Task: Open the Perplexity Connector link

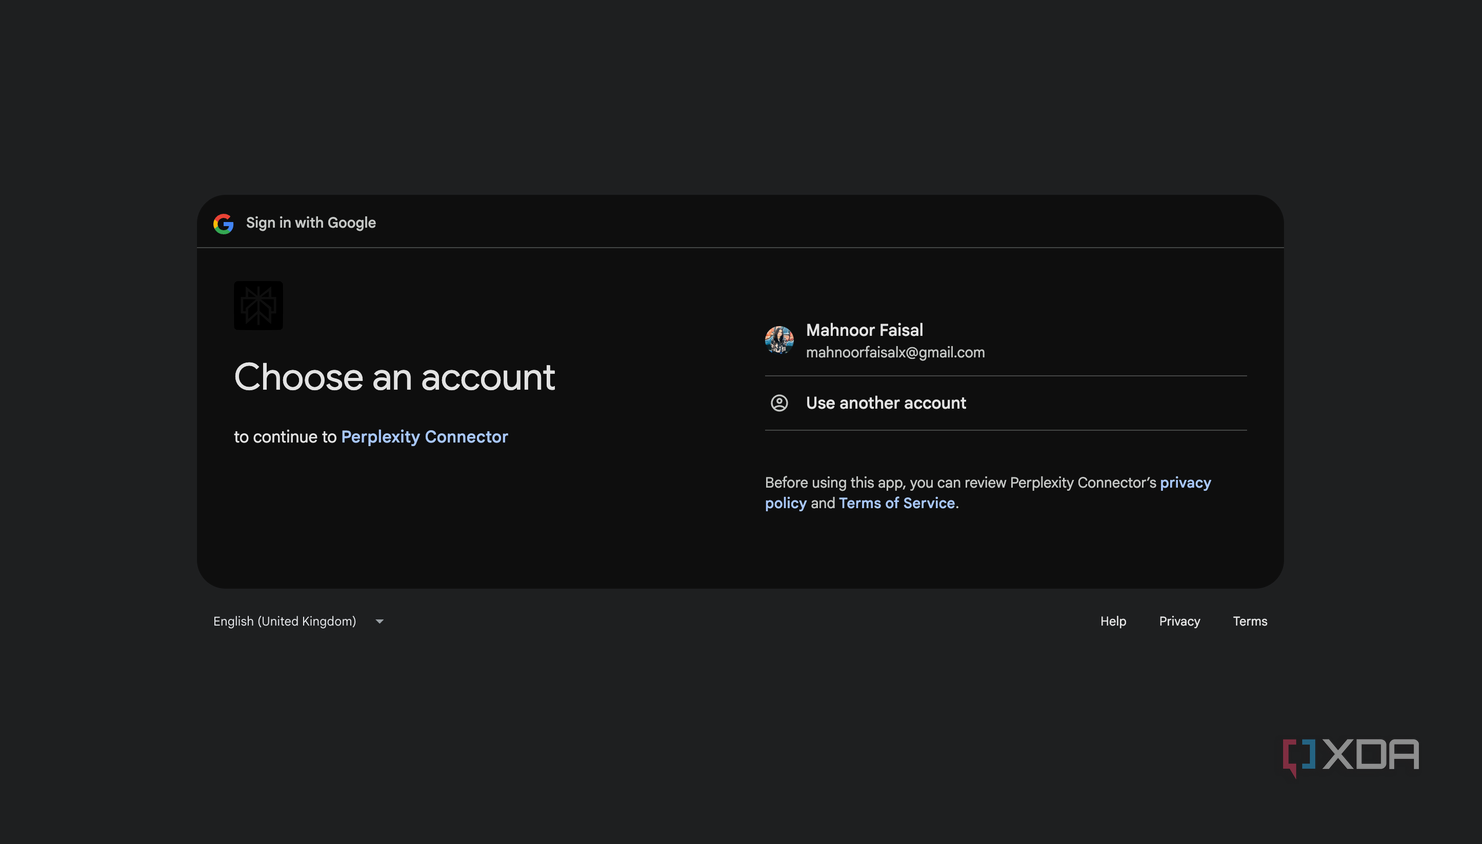Action: click(x=424, y=437)
